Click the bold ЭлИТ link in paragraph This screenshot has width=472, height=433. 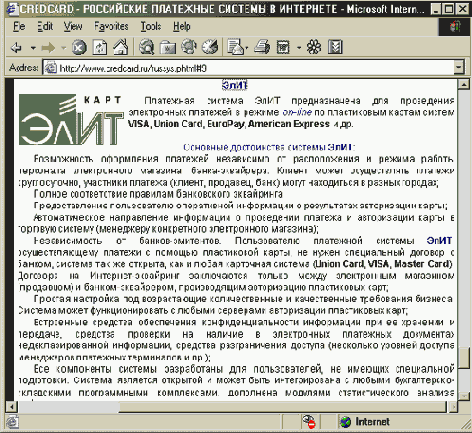[x=439, y=240]
